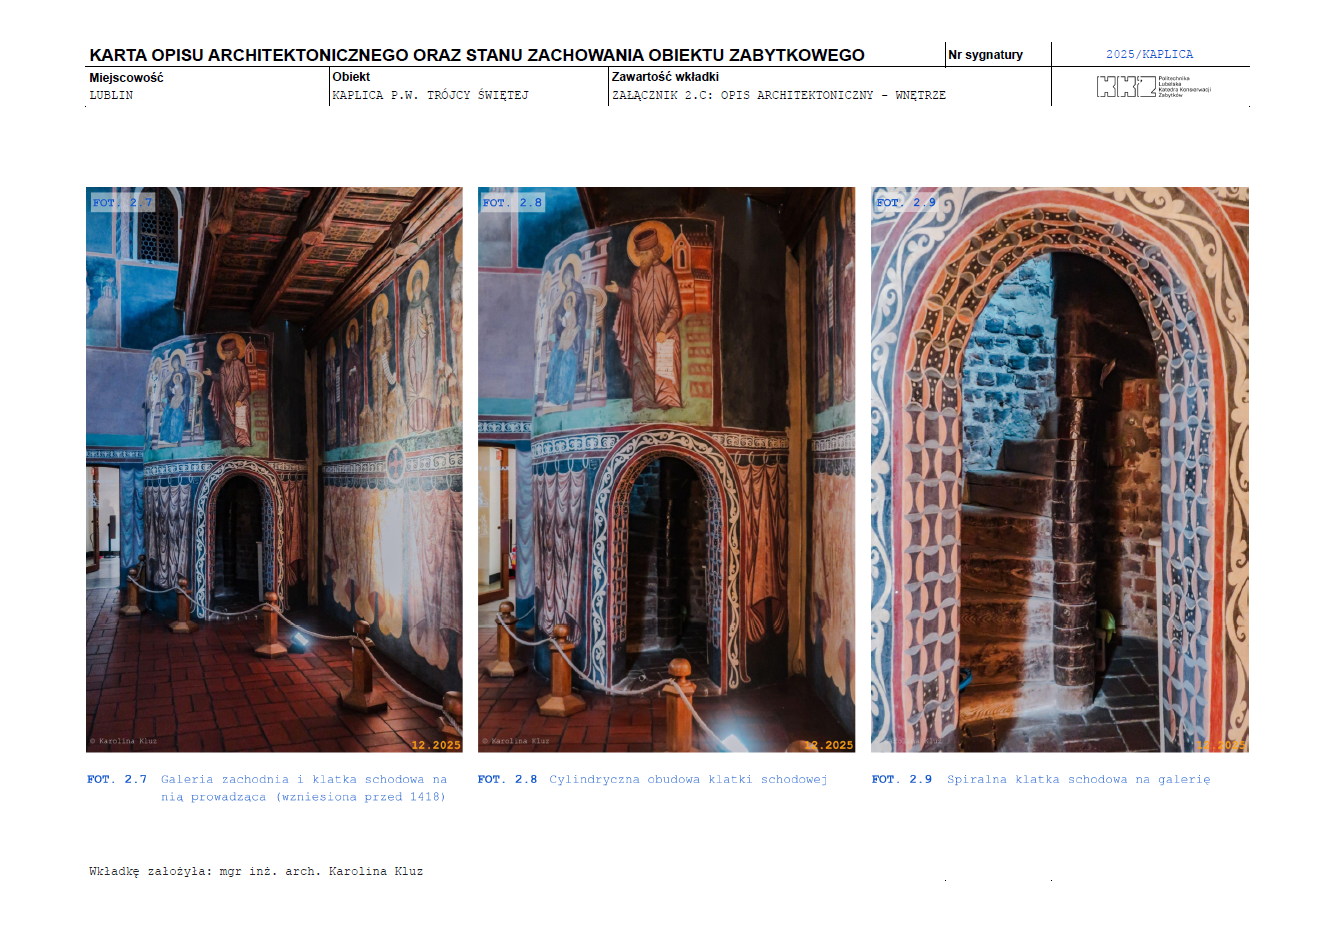Image resolution: width=1334 pixels, height=942 pixels.
Task: Click caption 'Spiralna klatka schodowa na galerię'
Action: 1079,779
